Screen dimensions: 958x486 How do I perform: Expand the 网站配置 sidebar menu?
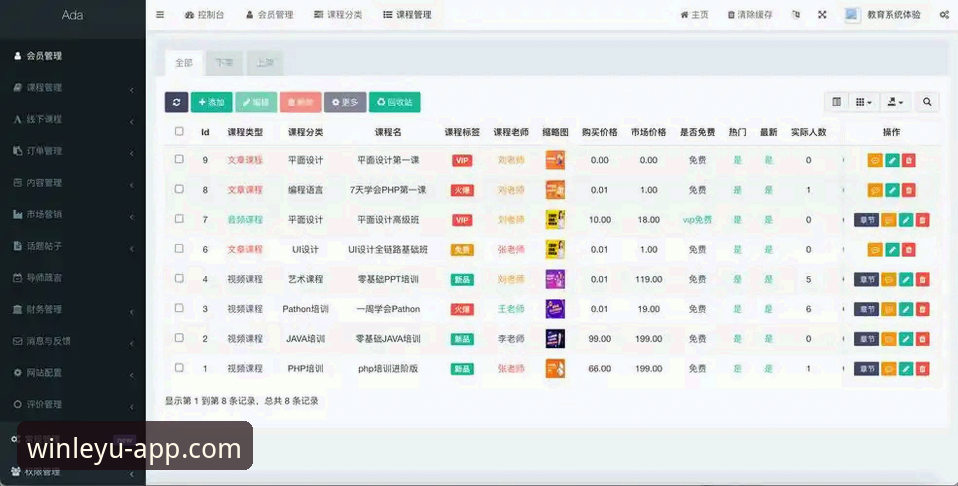[73, 373]
